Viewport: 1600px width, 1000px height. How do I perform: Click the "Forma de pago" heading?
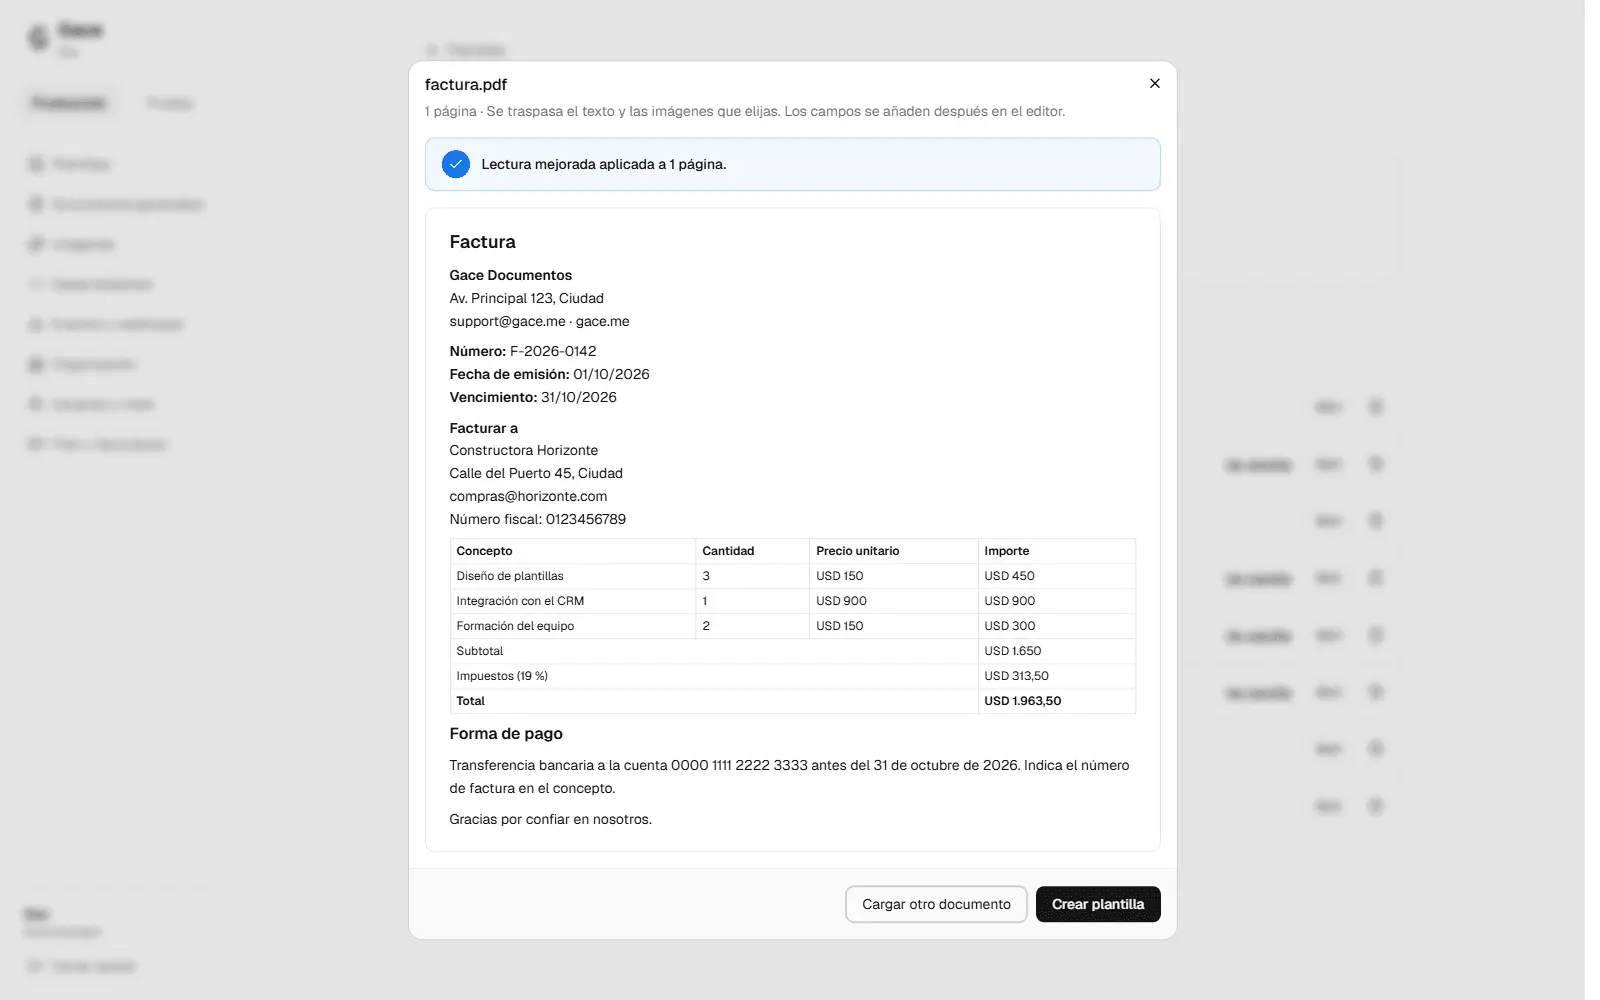[x=506, y=734]
